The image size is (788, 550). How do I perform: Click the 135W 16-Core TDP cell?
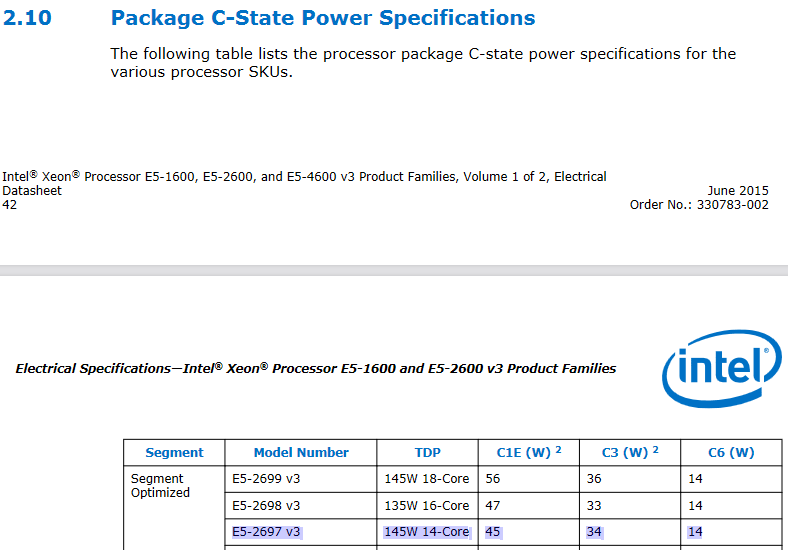click(x=426, y=506)
